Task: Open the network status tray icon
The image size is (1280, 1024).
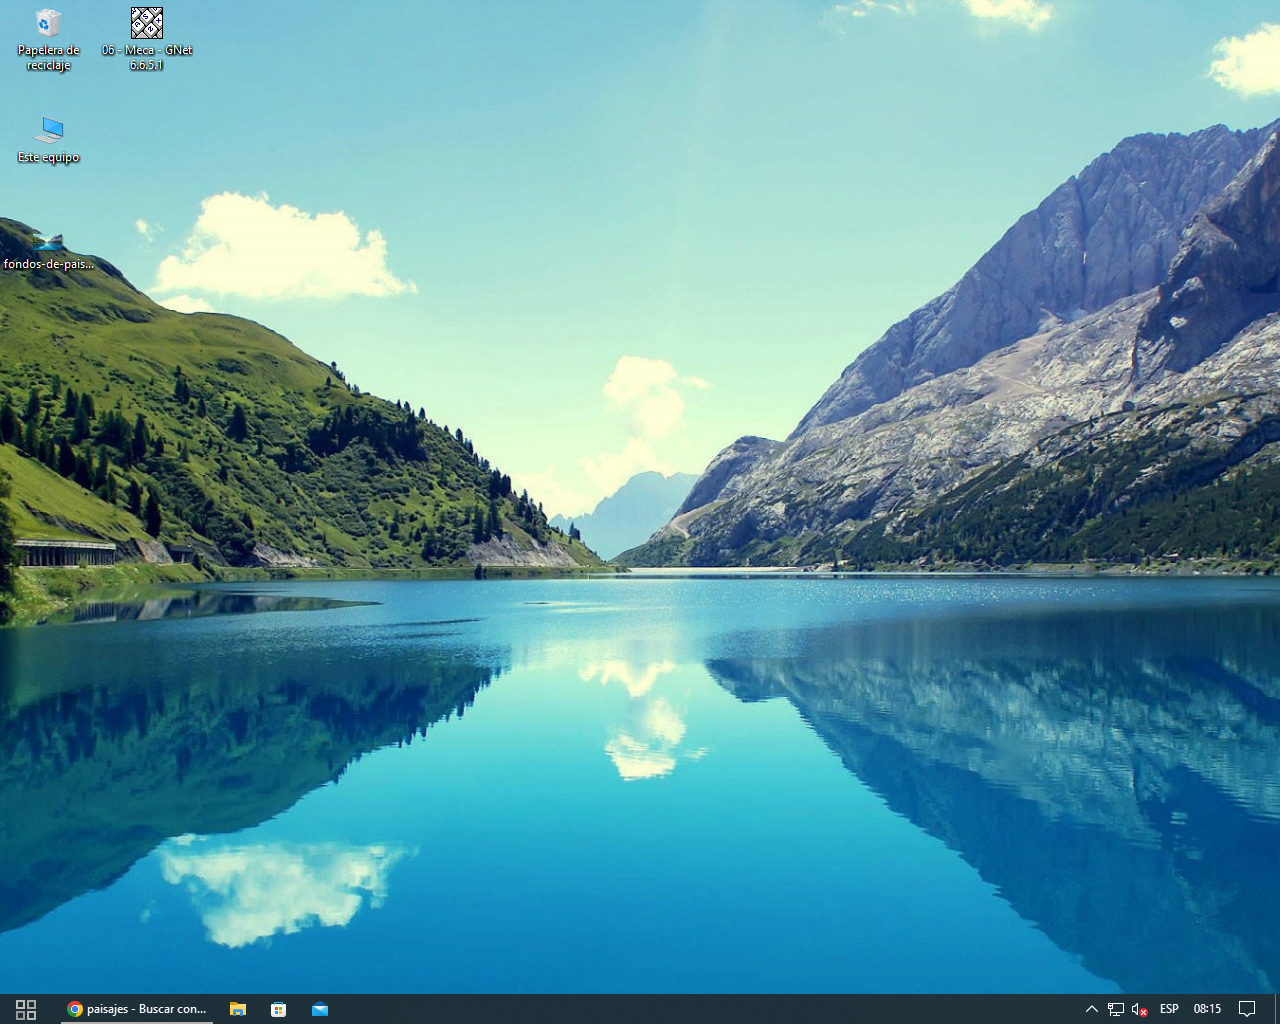Action: pos(1116,1009)
